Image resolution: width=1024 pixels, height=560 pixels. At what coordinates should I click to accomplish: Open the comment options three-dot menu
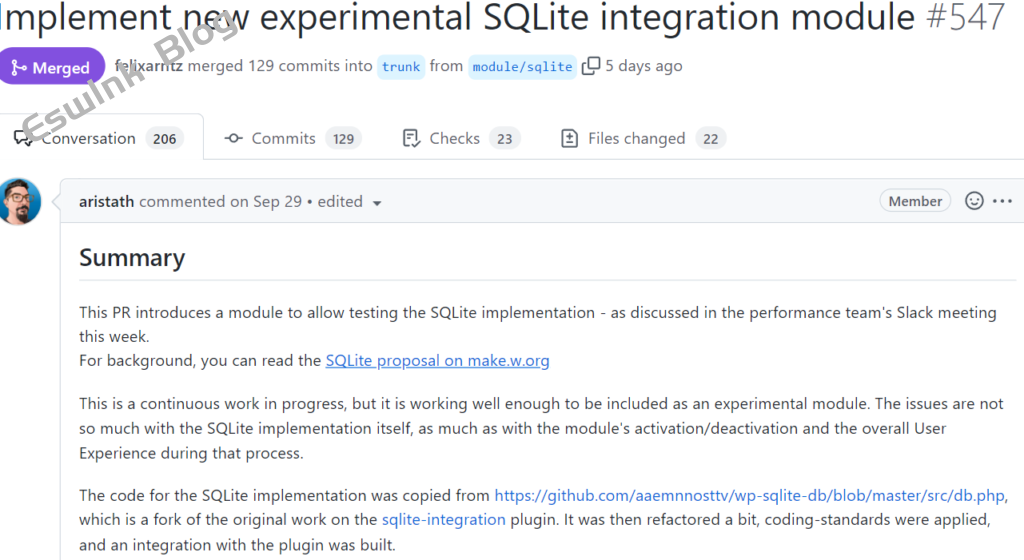click(1003, 201)
